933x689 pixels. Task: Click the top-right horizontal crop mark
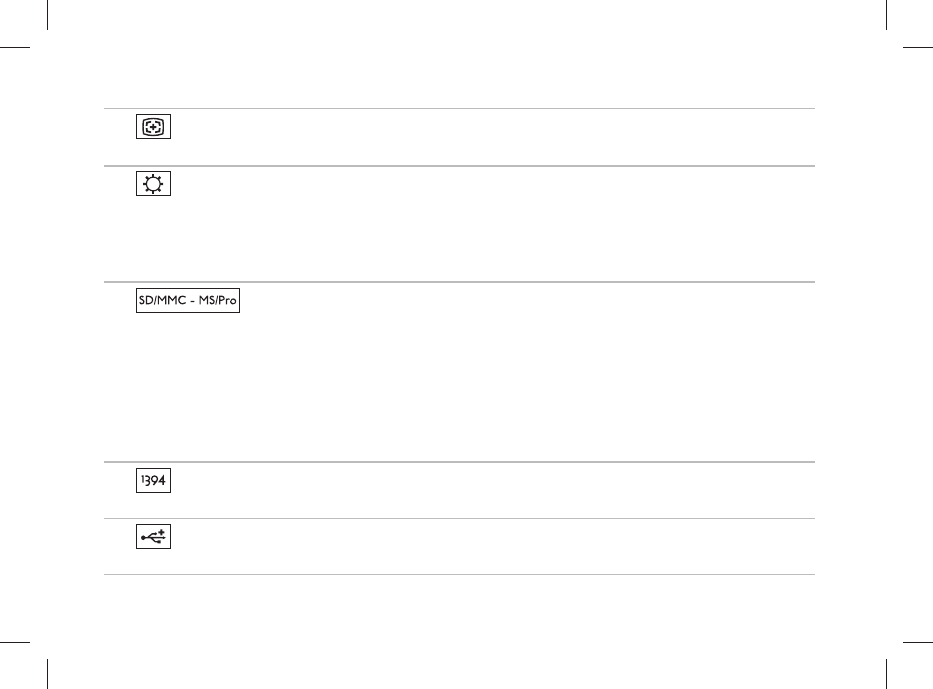[x=918, y=47]
